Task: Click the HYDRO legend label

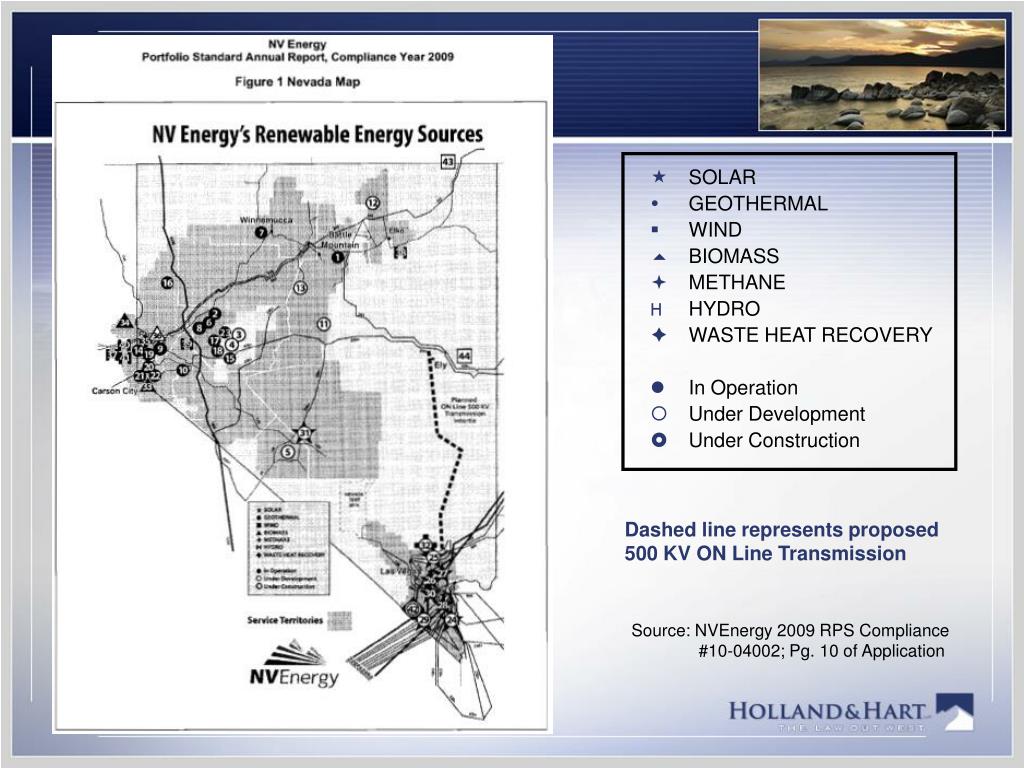Action: pyautogui.click(x=724, y=308)
